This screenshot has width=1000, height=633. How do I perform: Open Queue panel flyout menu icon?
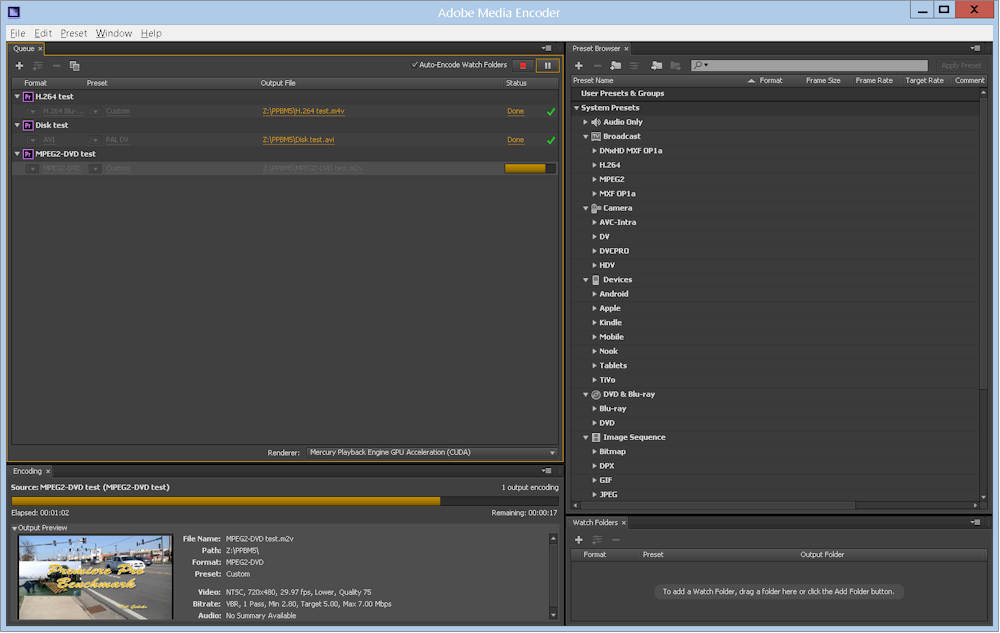tap(547, 48)
